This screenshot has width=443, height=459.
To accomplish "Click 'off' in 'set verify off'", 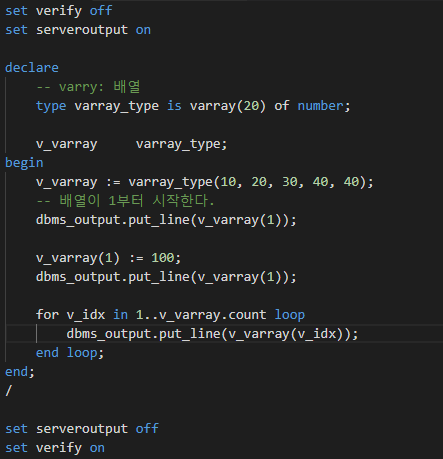I will pyautogui.click(x=101, y=11).
